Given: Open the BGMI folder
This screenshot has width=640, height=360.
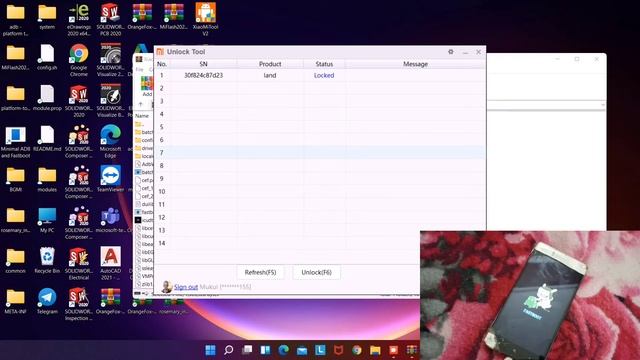Looking at the screenshot, I should (x=16, y=179).
